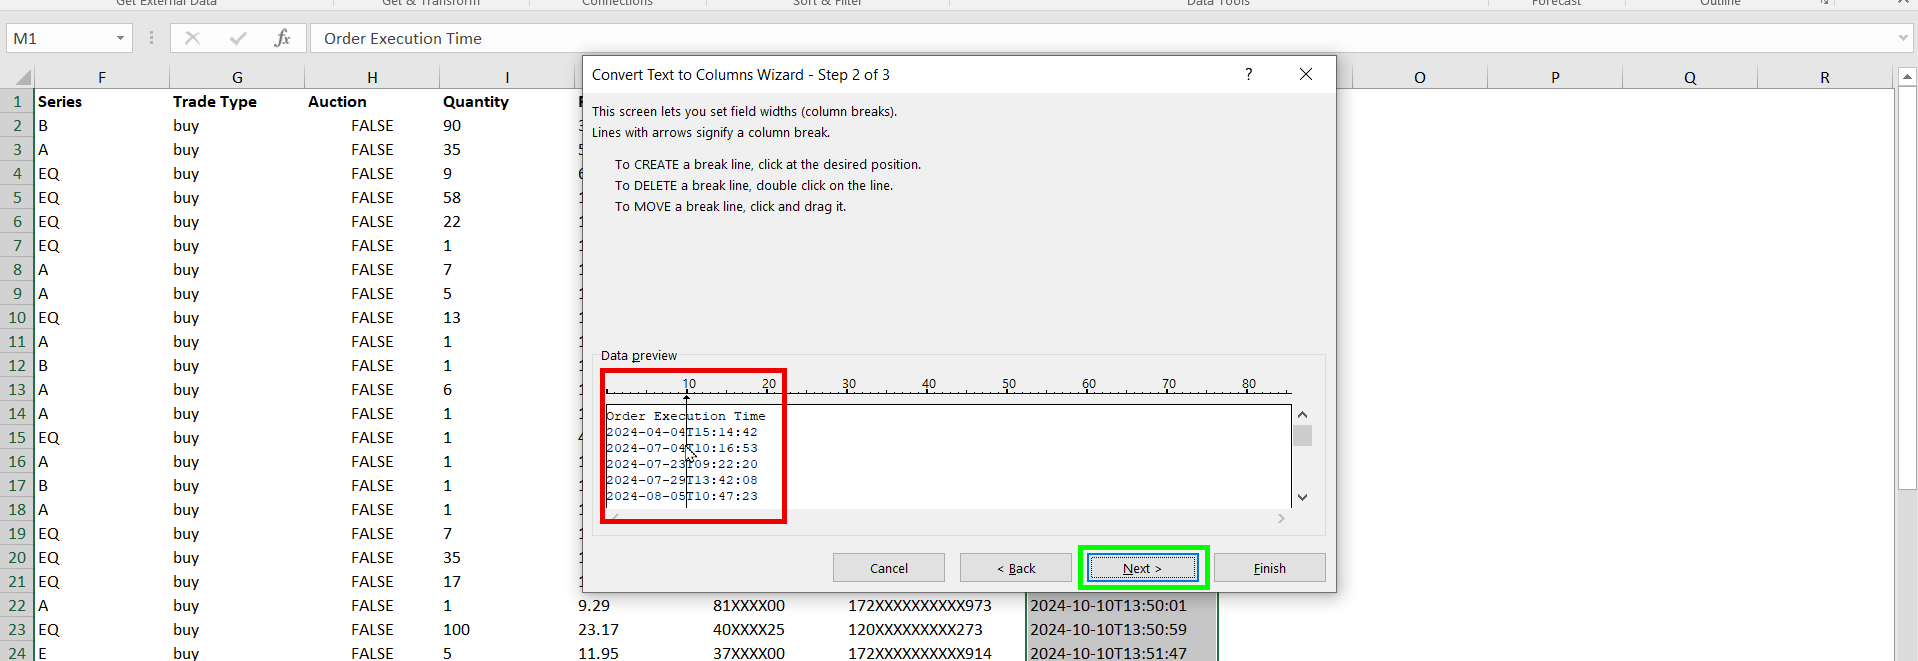The height and width of the screenshot is (661, 1918).
Task: Click Quantity cell with value 100
Action: coord(507,629)
